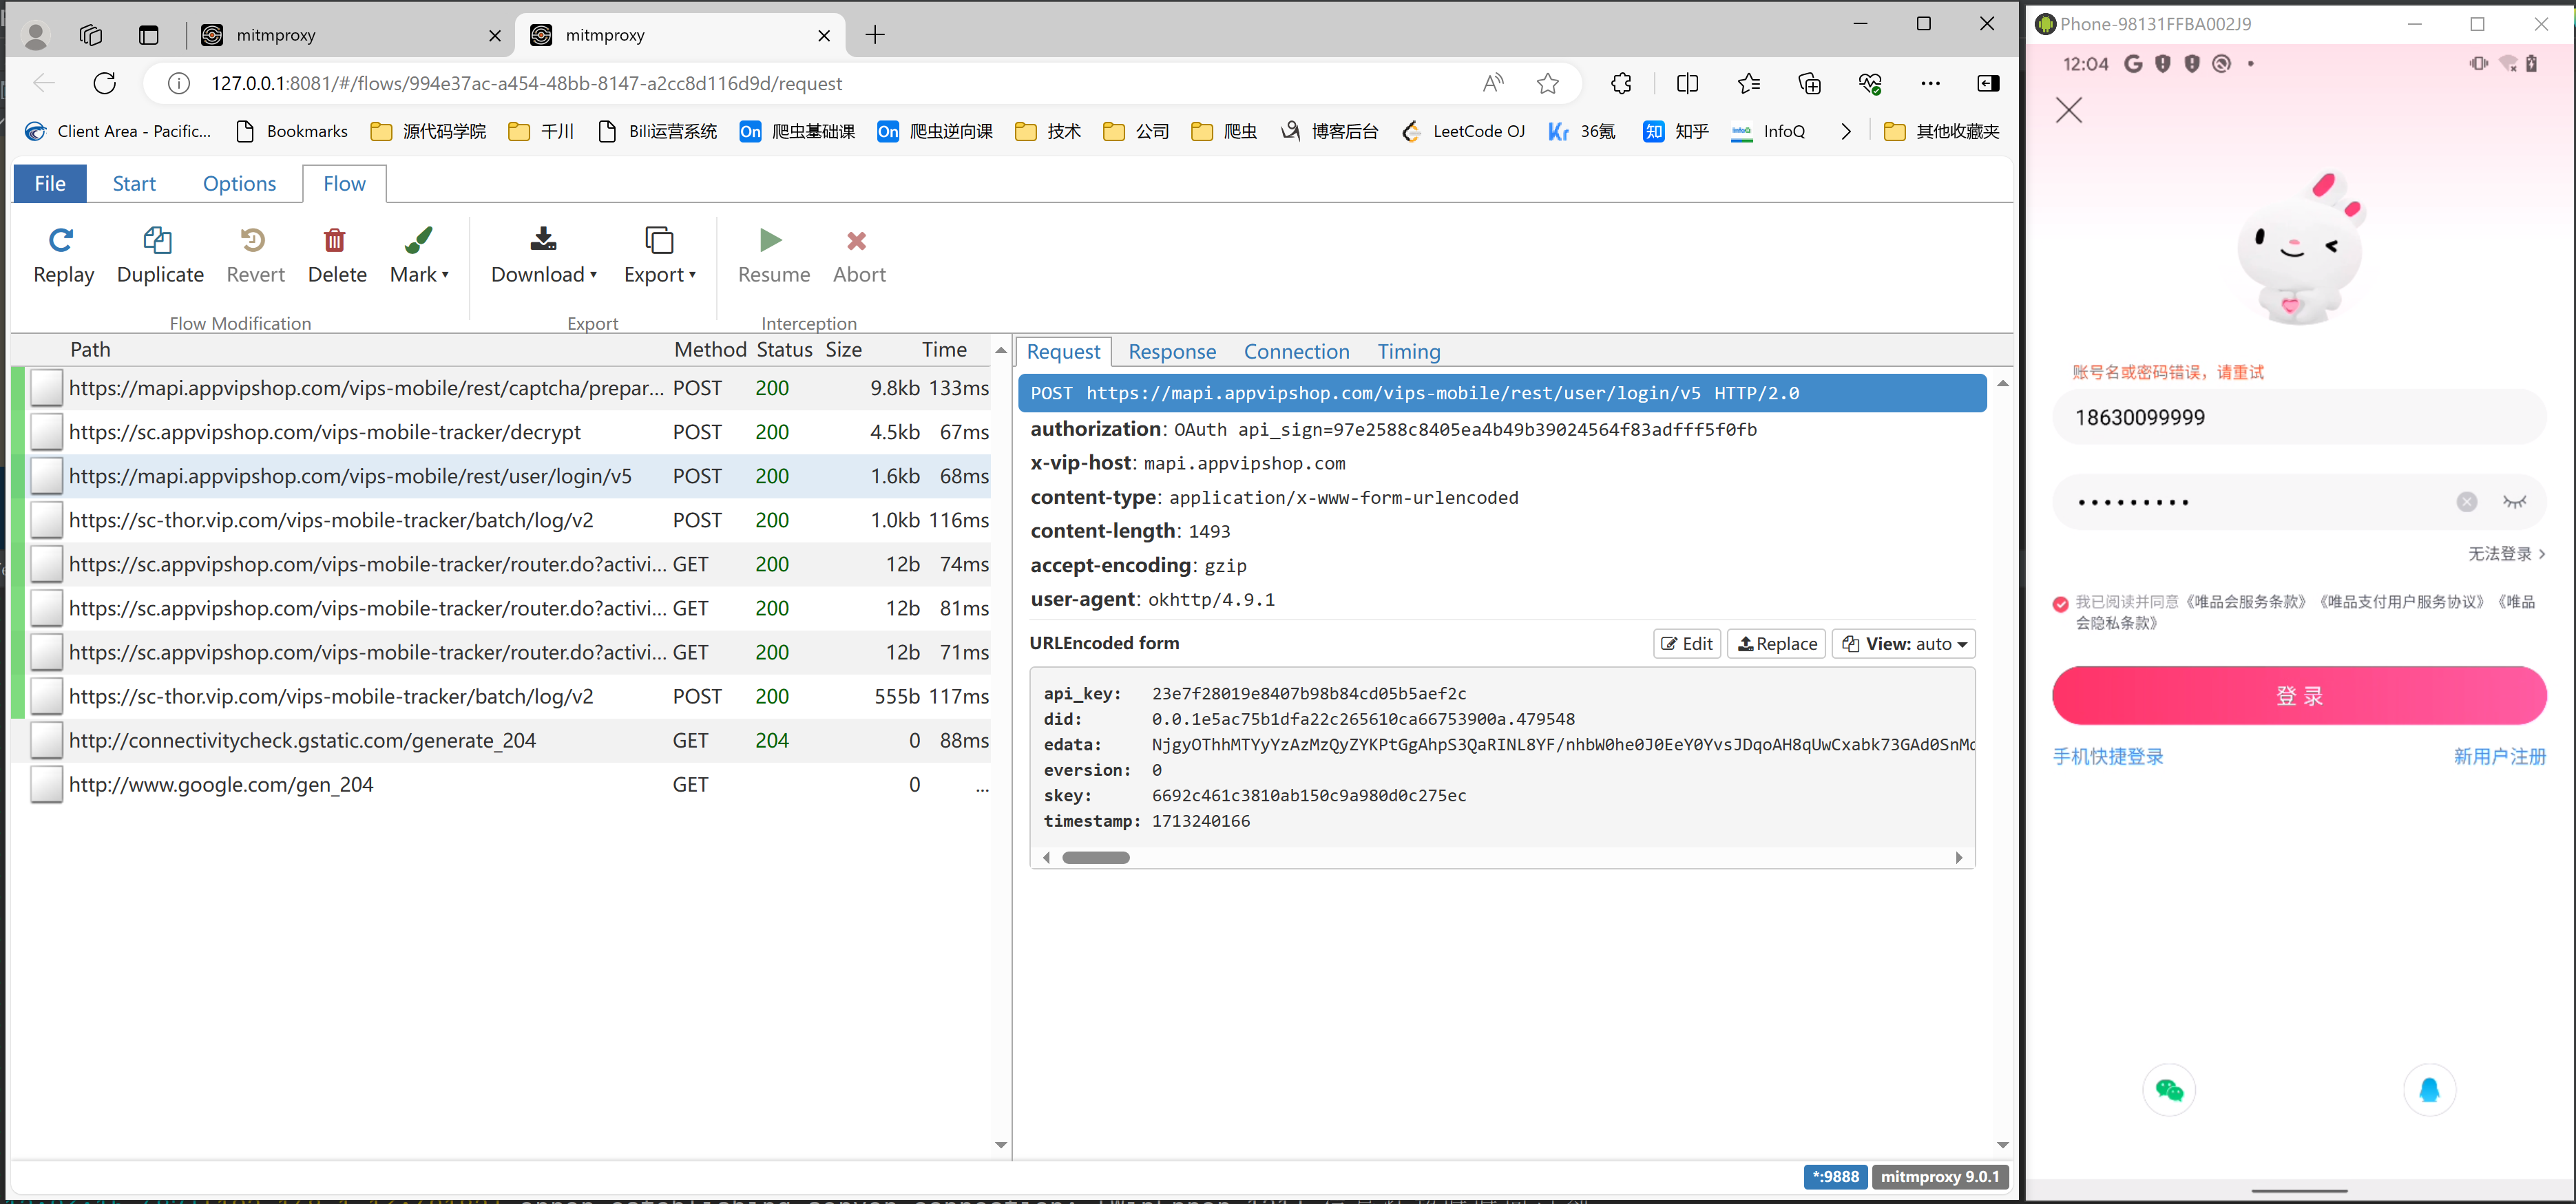Open browser settings and more menu
Image resolution: width=2576 pixels, height=1204 pixels.
click(x=1930, y=83)
